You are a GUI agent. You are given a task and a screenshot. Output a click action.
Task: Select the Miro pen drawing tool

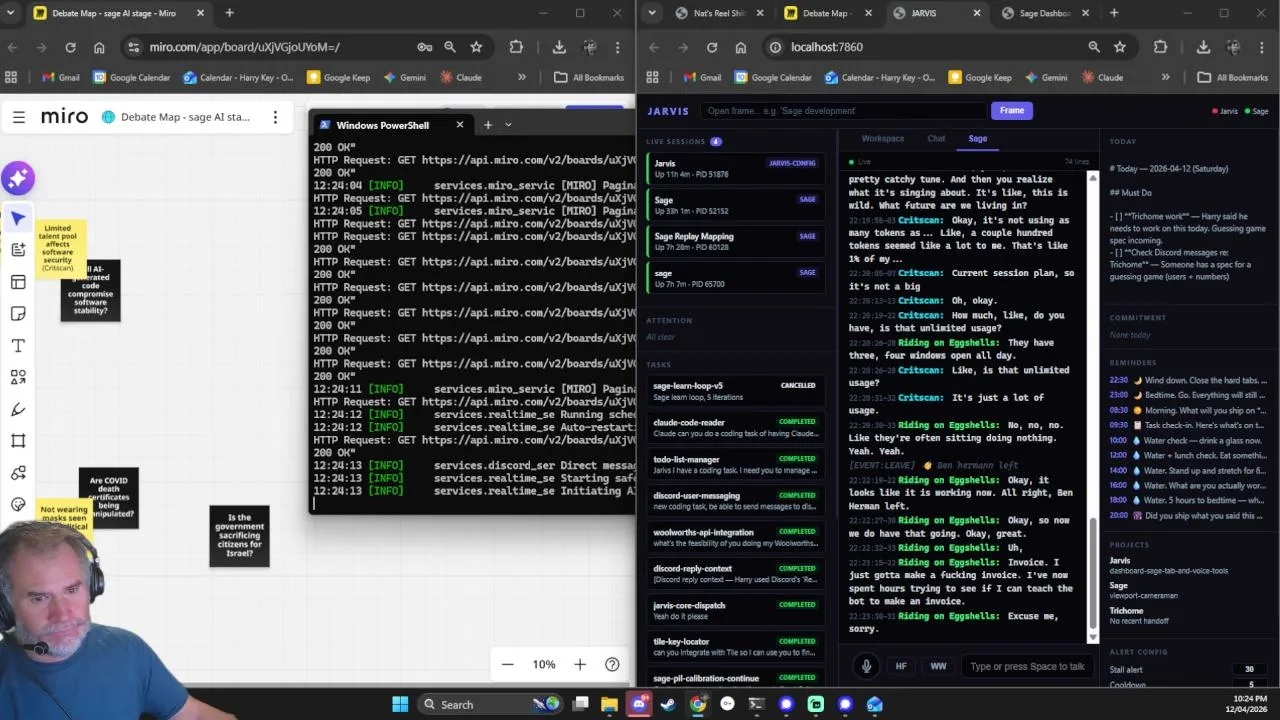18,409
